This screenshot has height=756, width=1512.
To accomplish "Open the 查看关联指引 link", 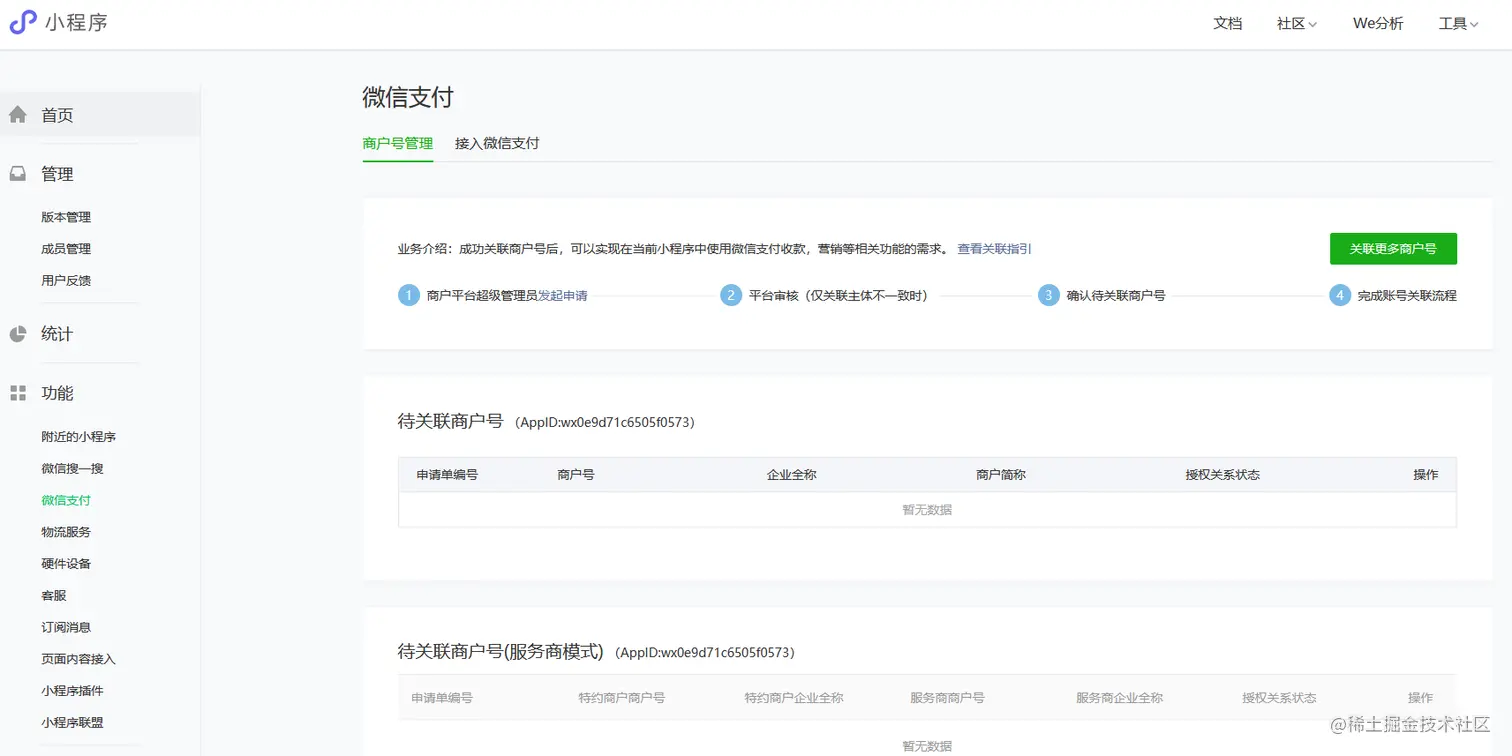I will pos(995,249).
